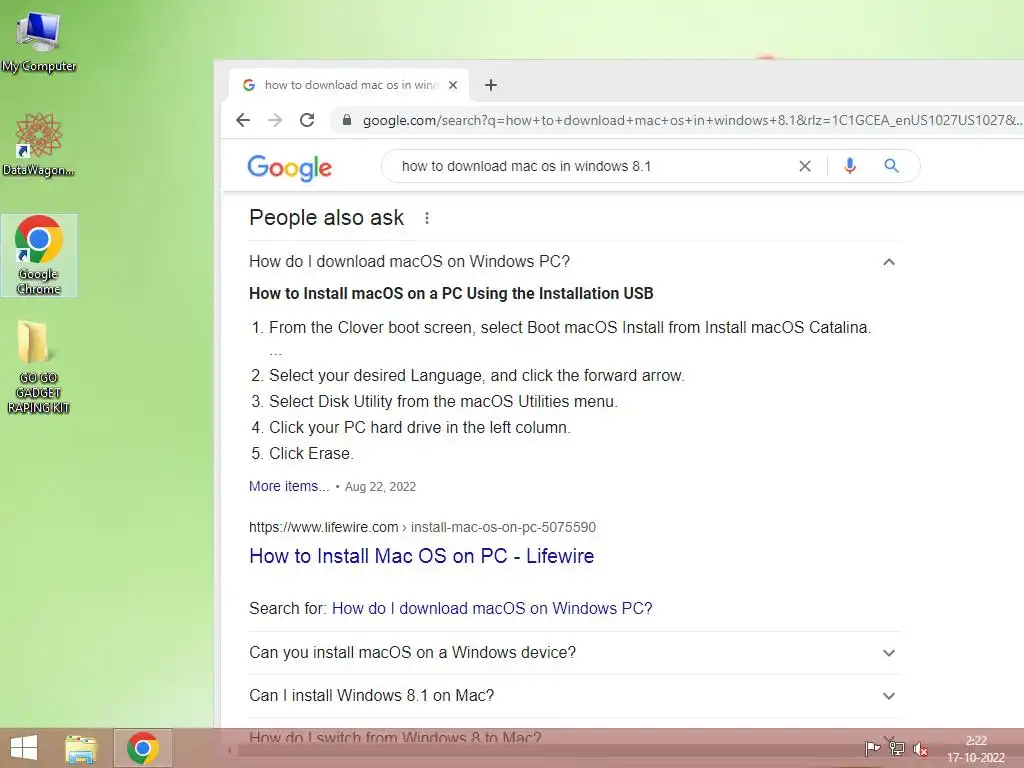Click the 'Aug 22, 2022' date text
The height and width of the screenshot is (768, 1024).
tap(380, 487)
